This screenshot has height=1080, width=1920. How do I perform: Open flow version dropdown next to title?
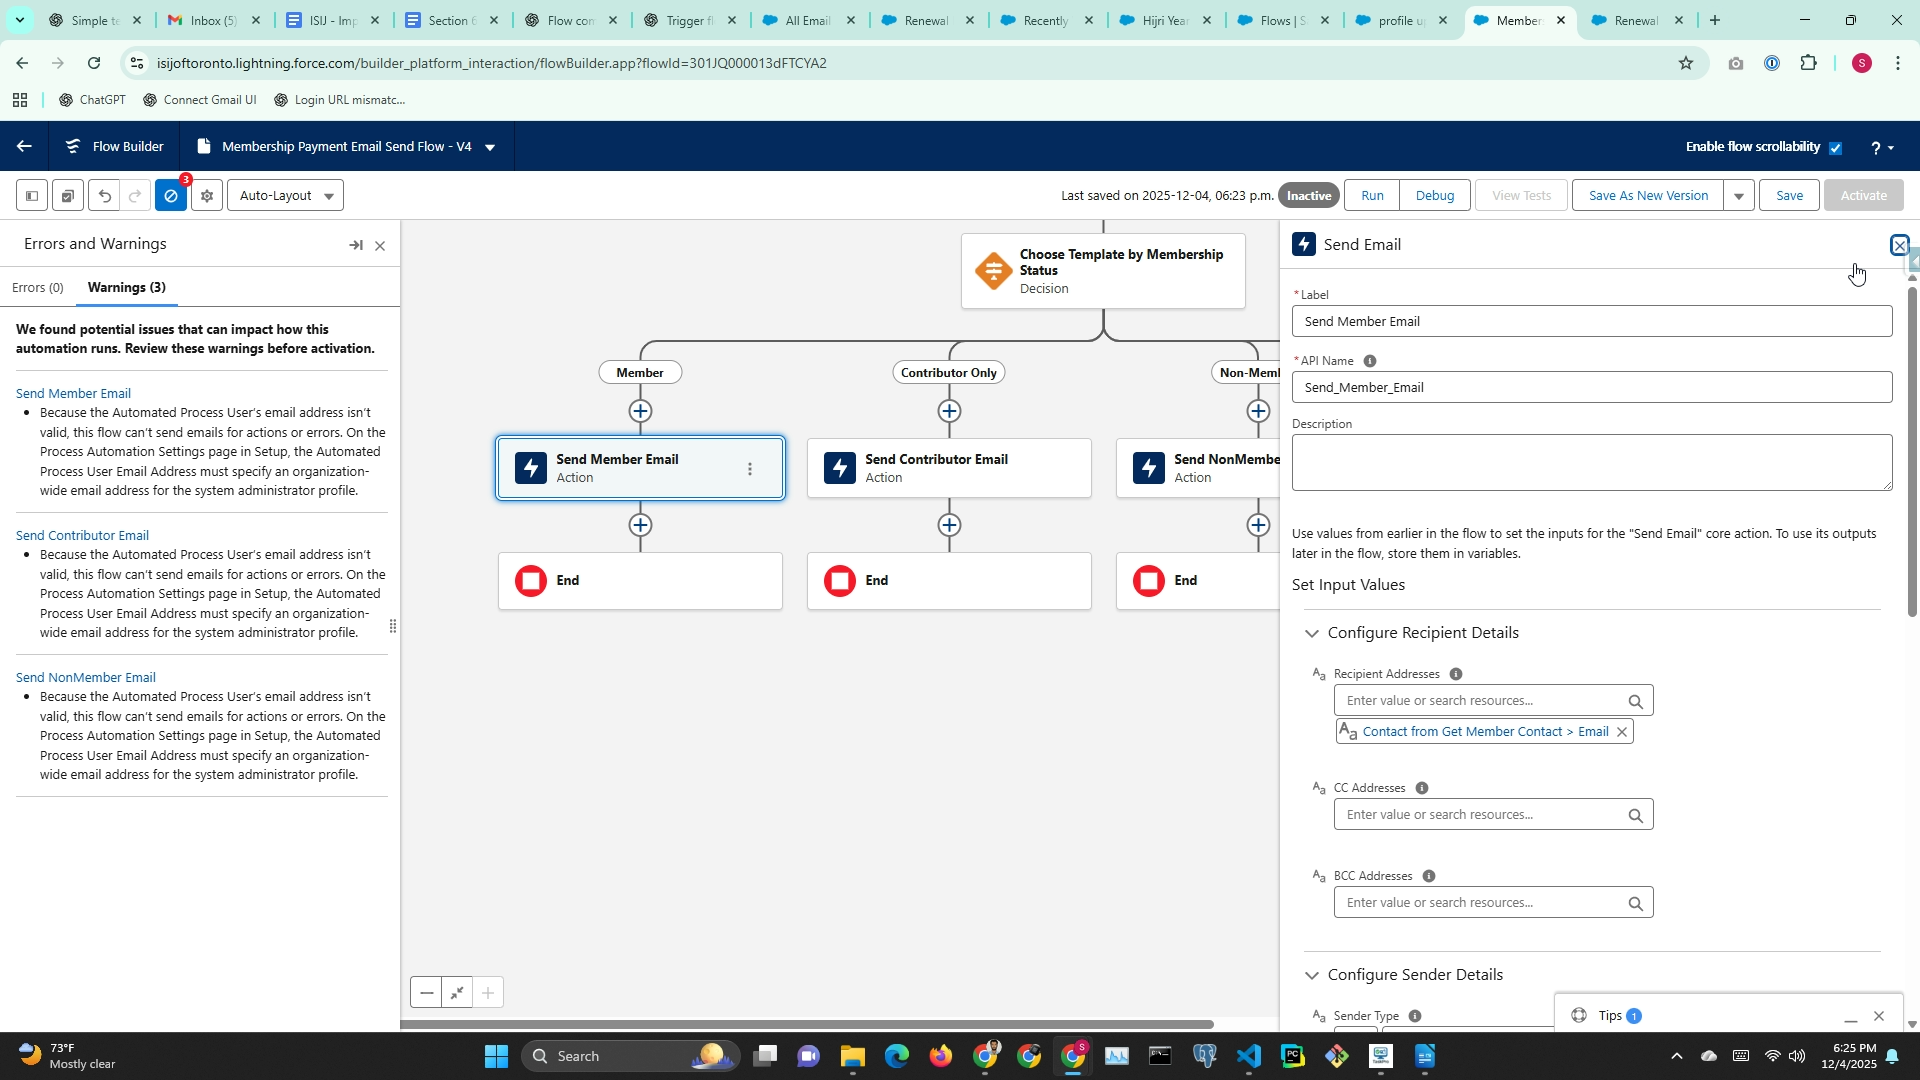pos(490,148)
